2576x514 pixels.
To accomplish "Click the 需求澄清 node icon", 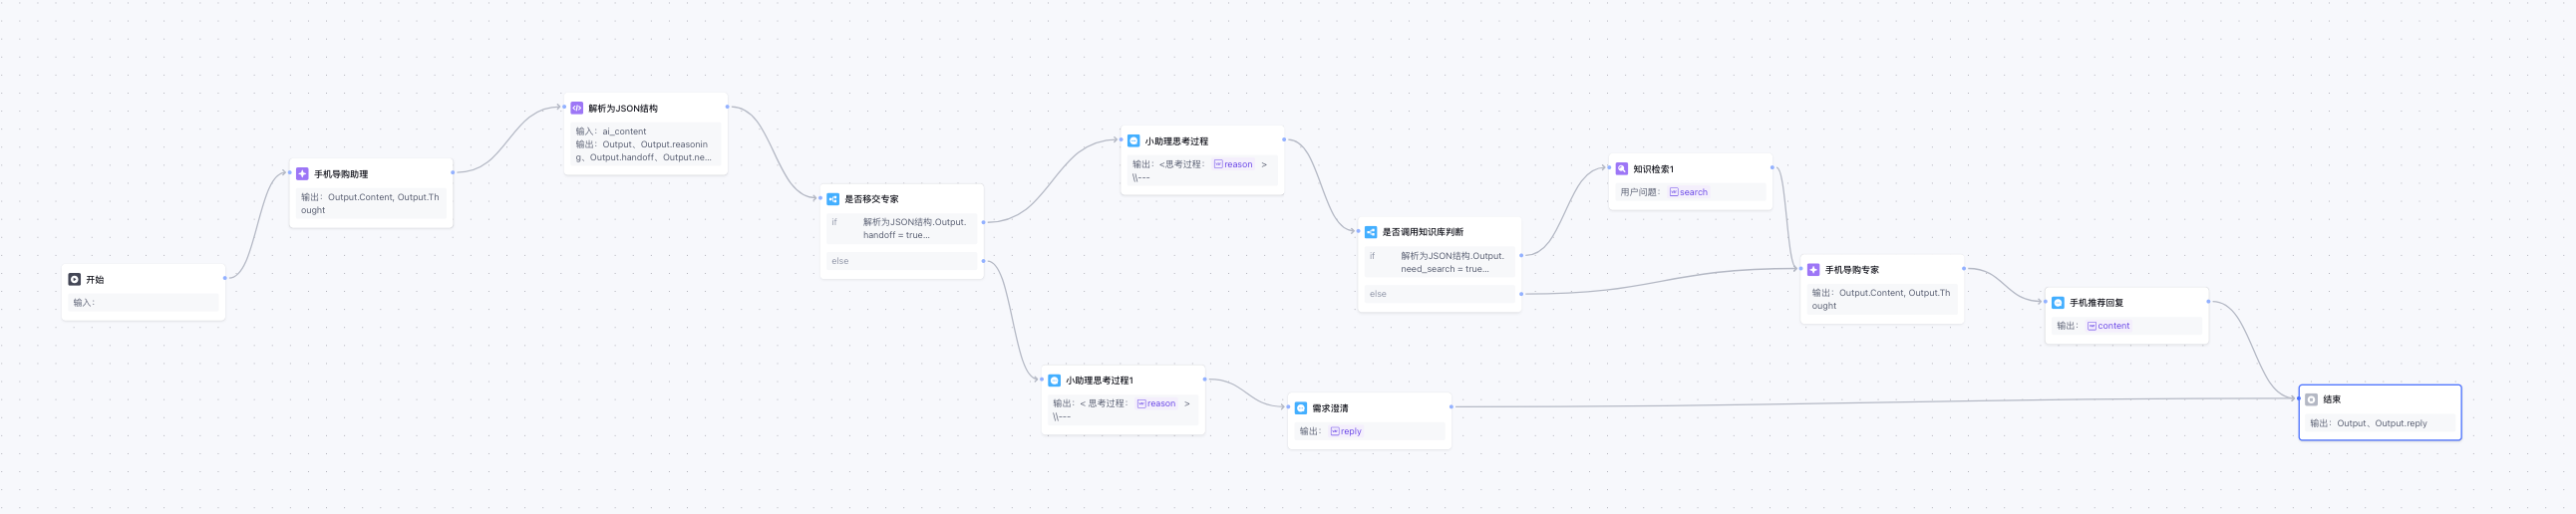I will pyautogui.click(x=1300, y=408).
